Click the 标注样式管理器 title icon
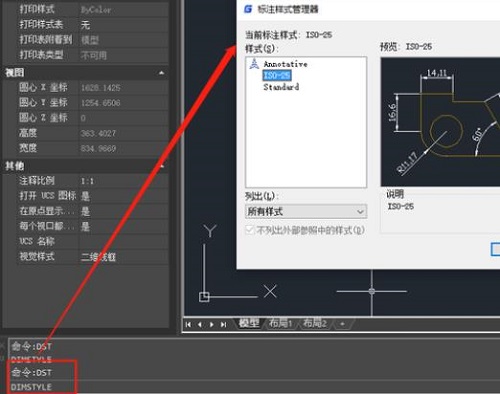 coord(248,9)
